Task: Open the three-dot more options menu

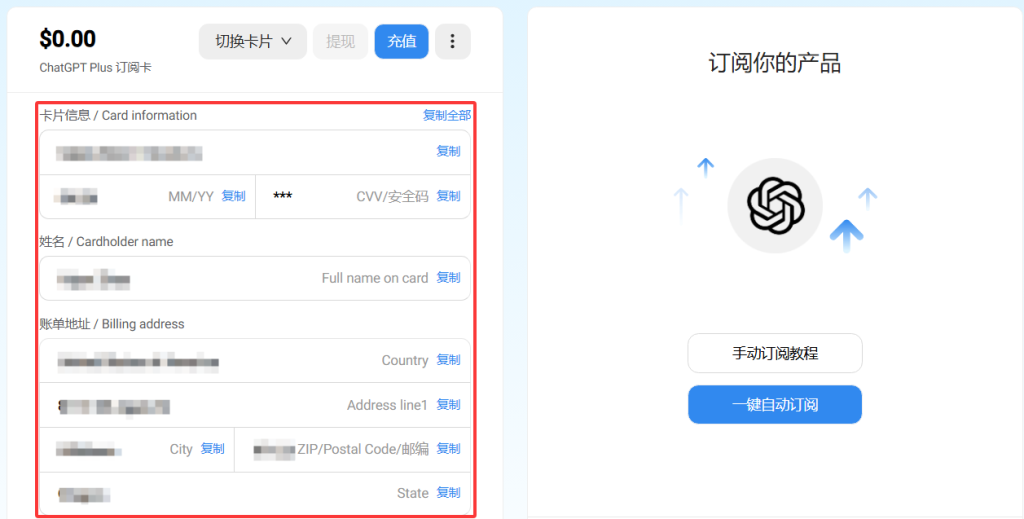Action: [x=453, y=42]
